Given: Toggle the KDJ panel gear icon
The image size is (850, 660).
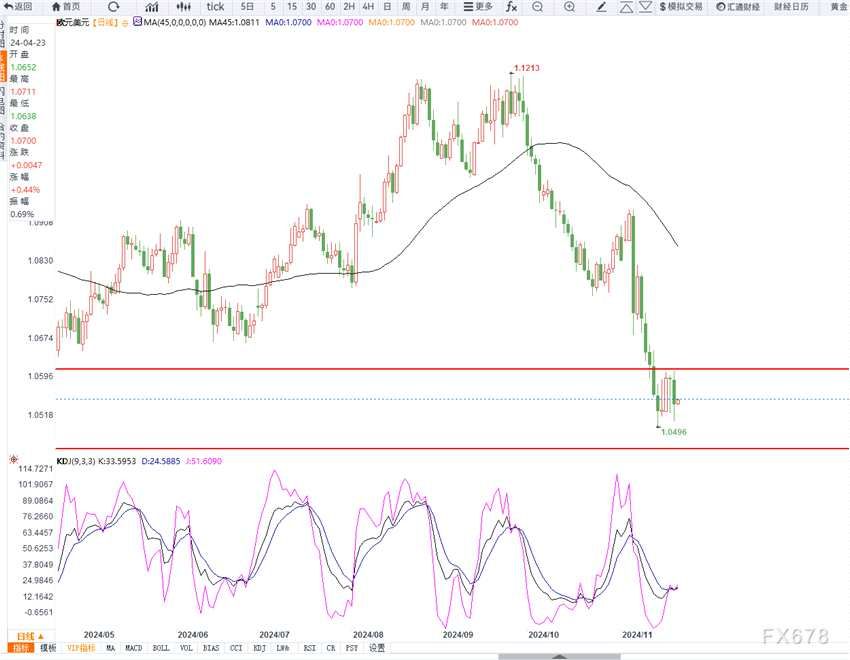Looking at the screenshot, I should click(x=14, y=460).
